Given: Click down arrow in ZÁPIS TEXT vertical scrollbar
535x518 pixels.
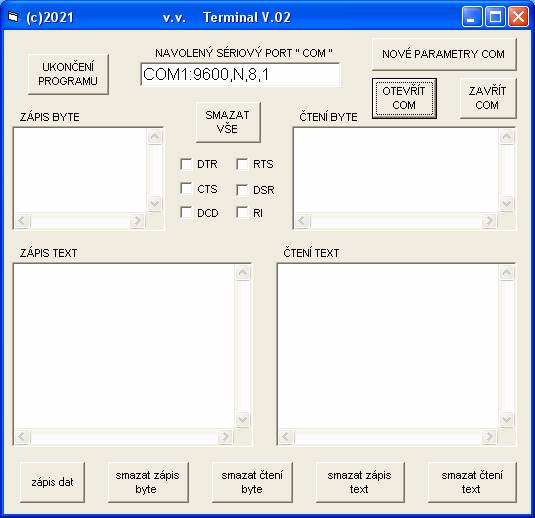Looking at the screenshot, I should pos(243,419).
